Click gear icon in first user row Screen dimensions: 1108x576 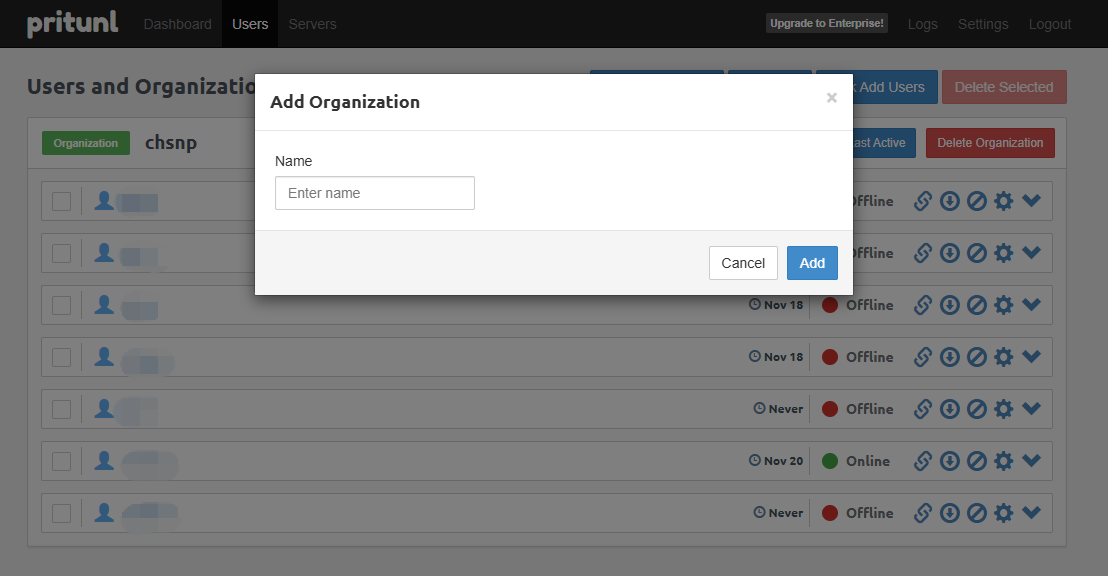click(x=1004, y=201)
